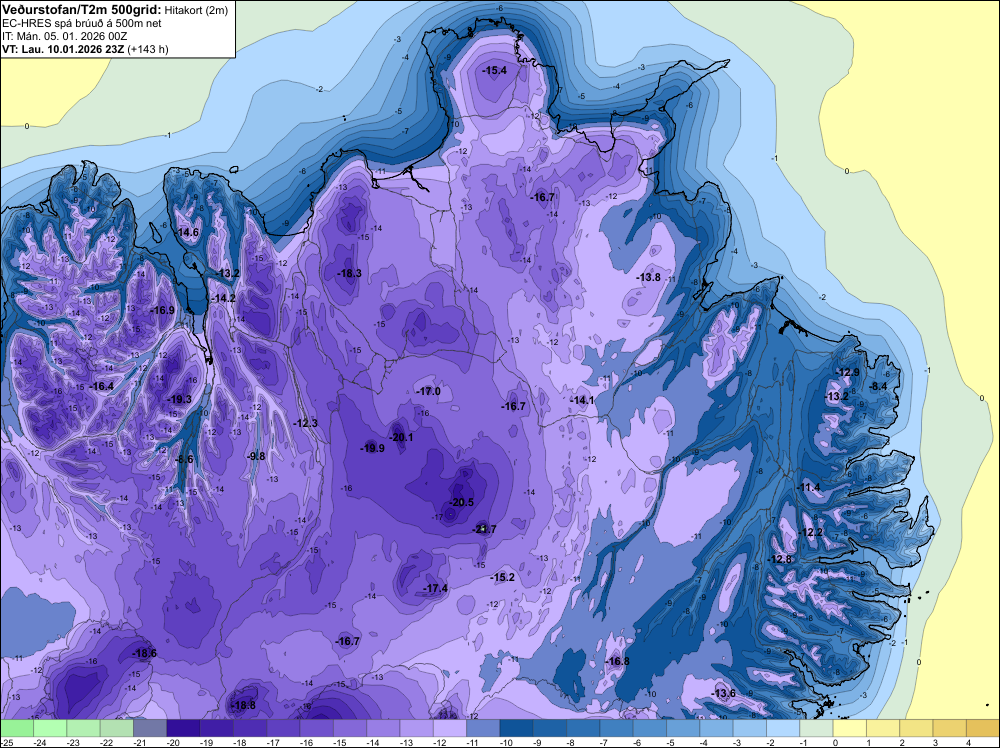Click the legend color swatch between -21 and -20
This screenshot has height=748, width=1000.
[150, 728]
